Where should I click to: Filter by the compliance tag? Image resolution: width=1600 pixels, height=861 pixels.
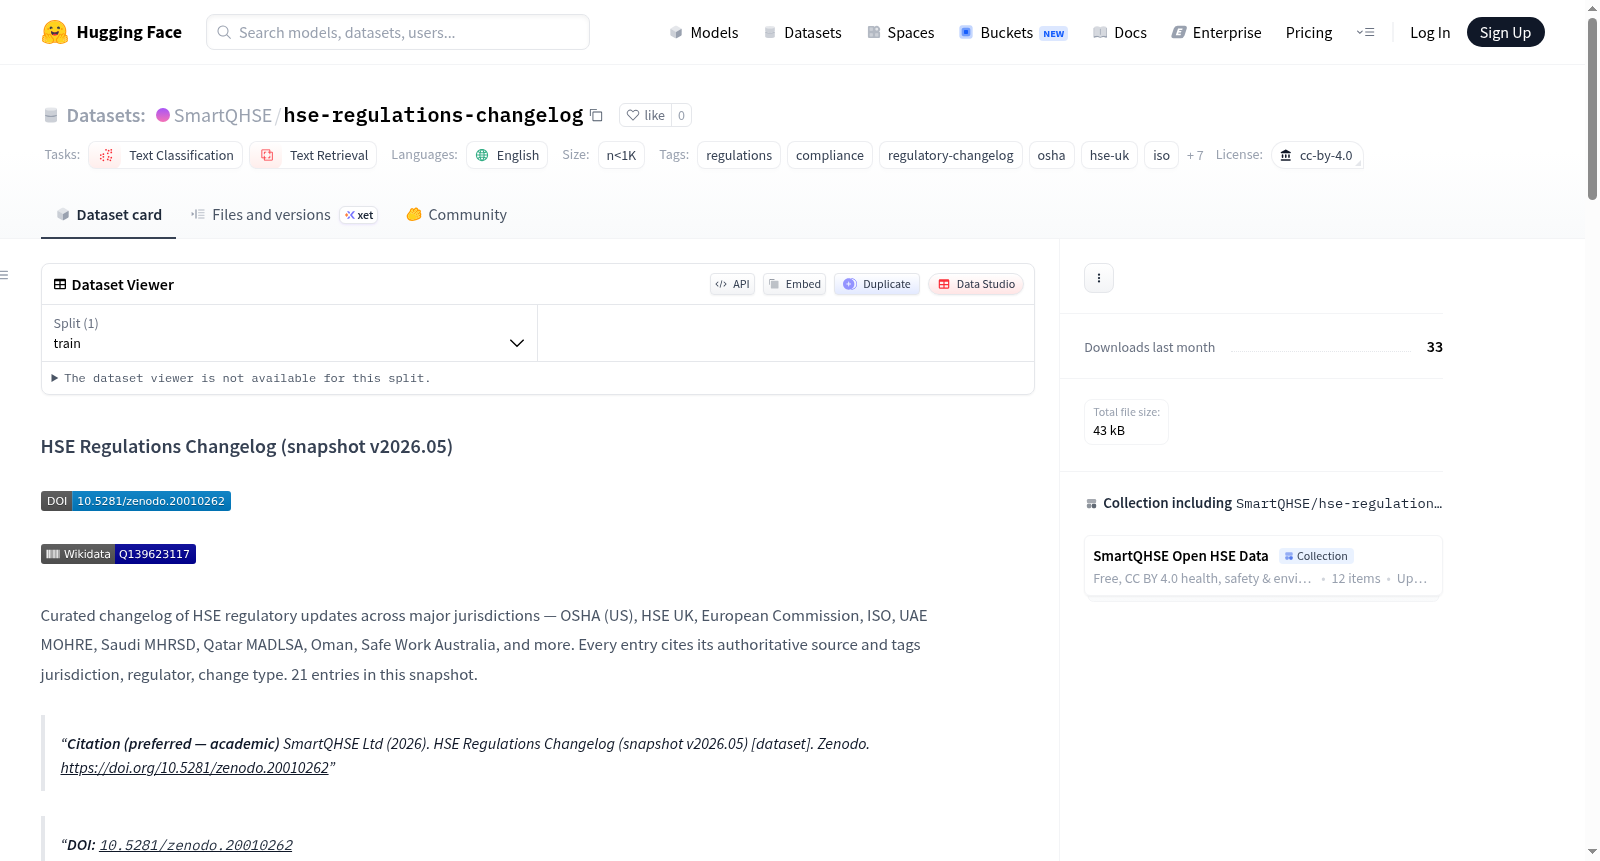(830, 155)
